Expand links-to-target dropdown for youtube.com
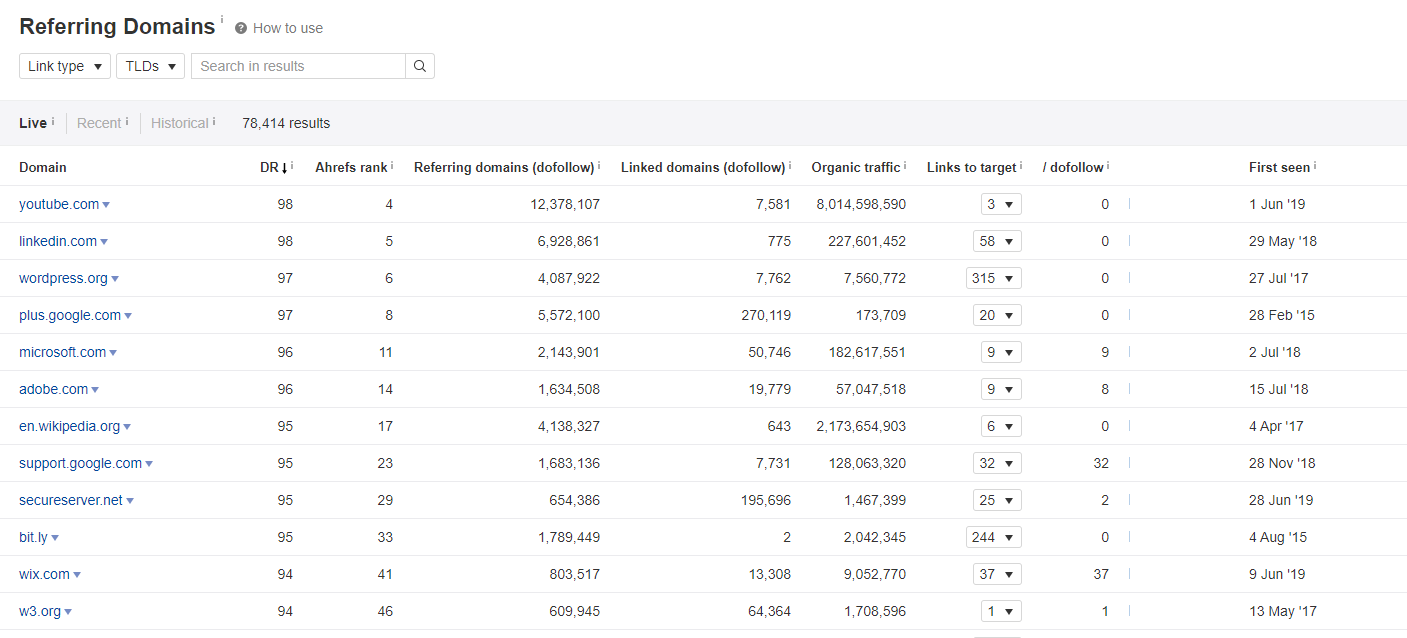The image size is (1407, 638). [1001, 204]
